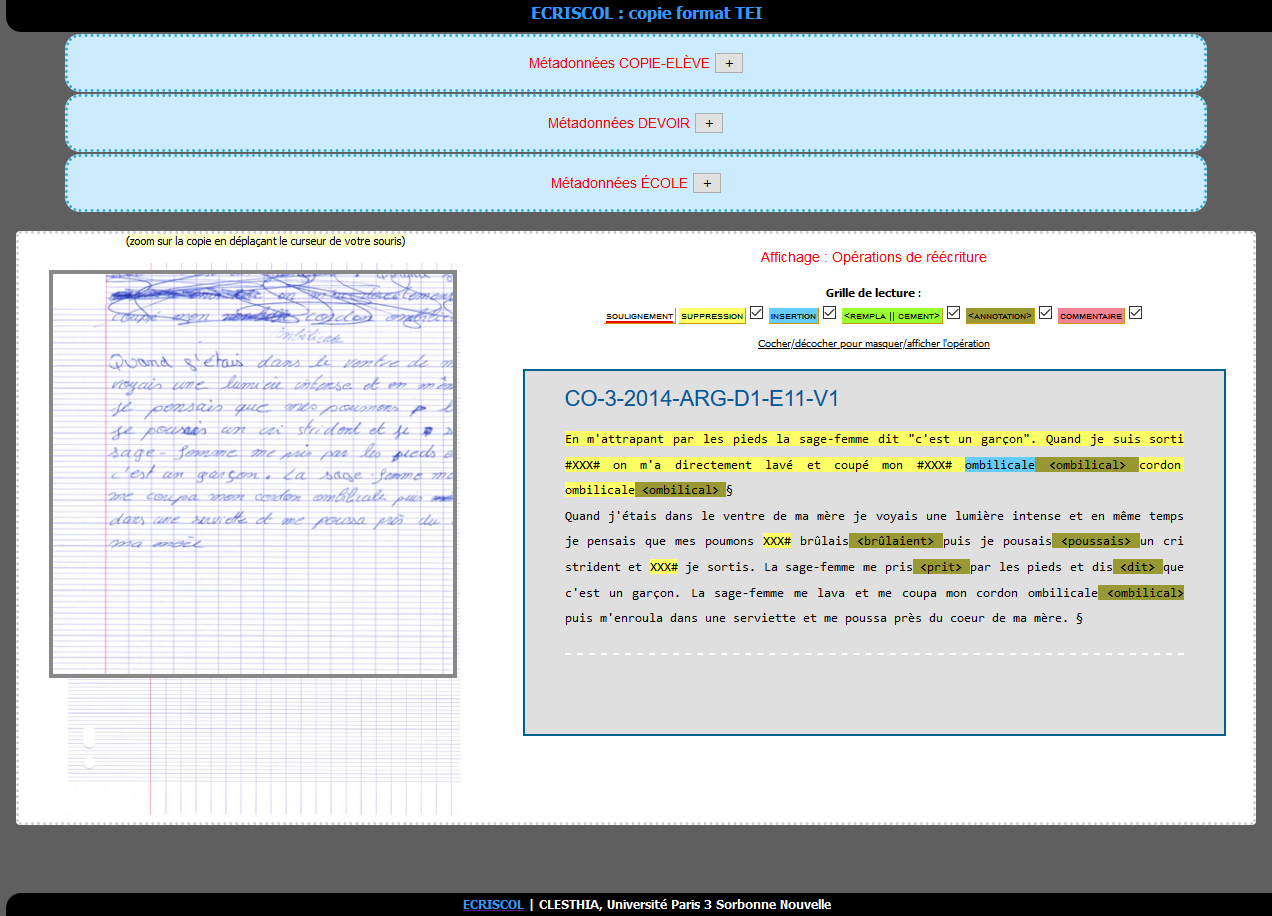The width and height of the screenshot is (1272, 916).
Task: Expand the Métadonnées COPIE-ELÈVE section
Action: (x=729, y=63)
